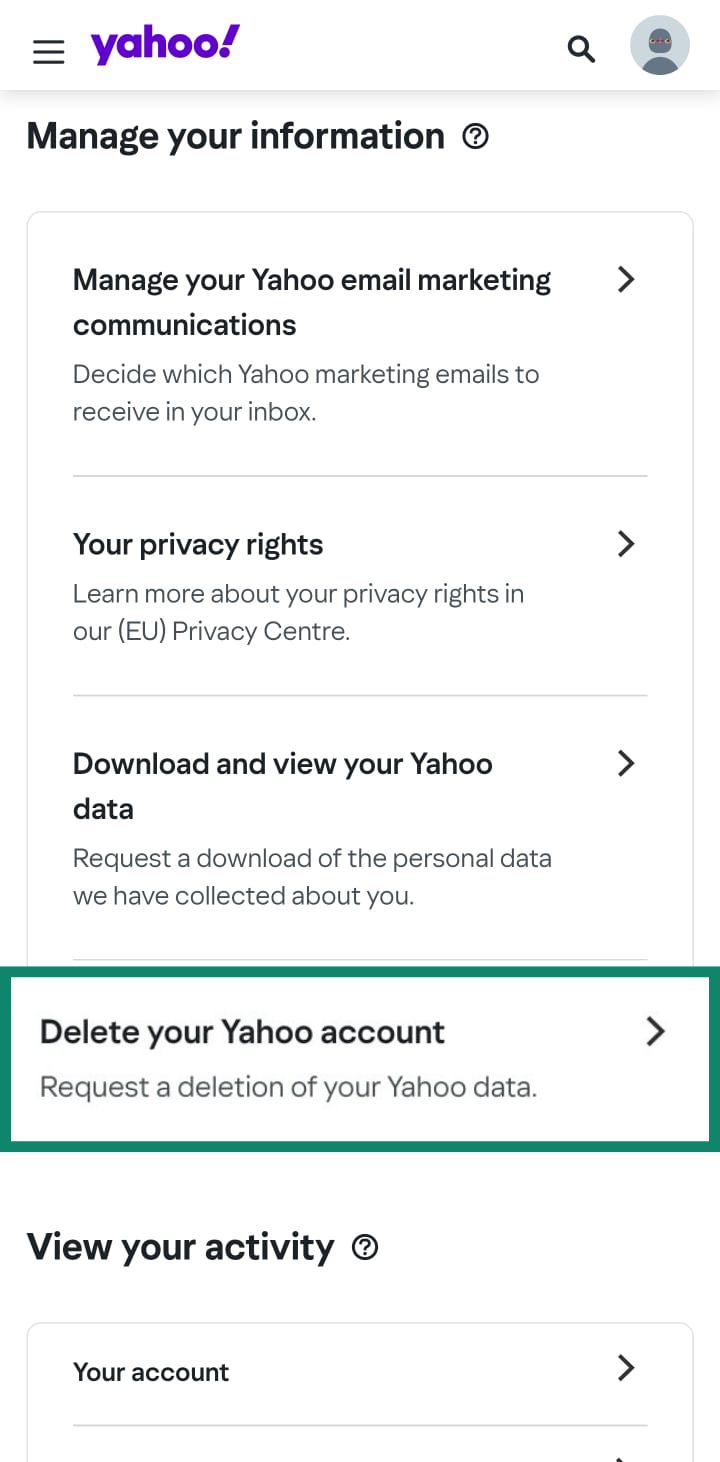Click the Manage your Yahoo email marketing communications title
Image resolution: width=720 pixels, height=1462 pixels.
(311, 302)
